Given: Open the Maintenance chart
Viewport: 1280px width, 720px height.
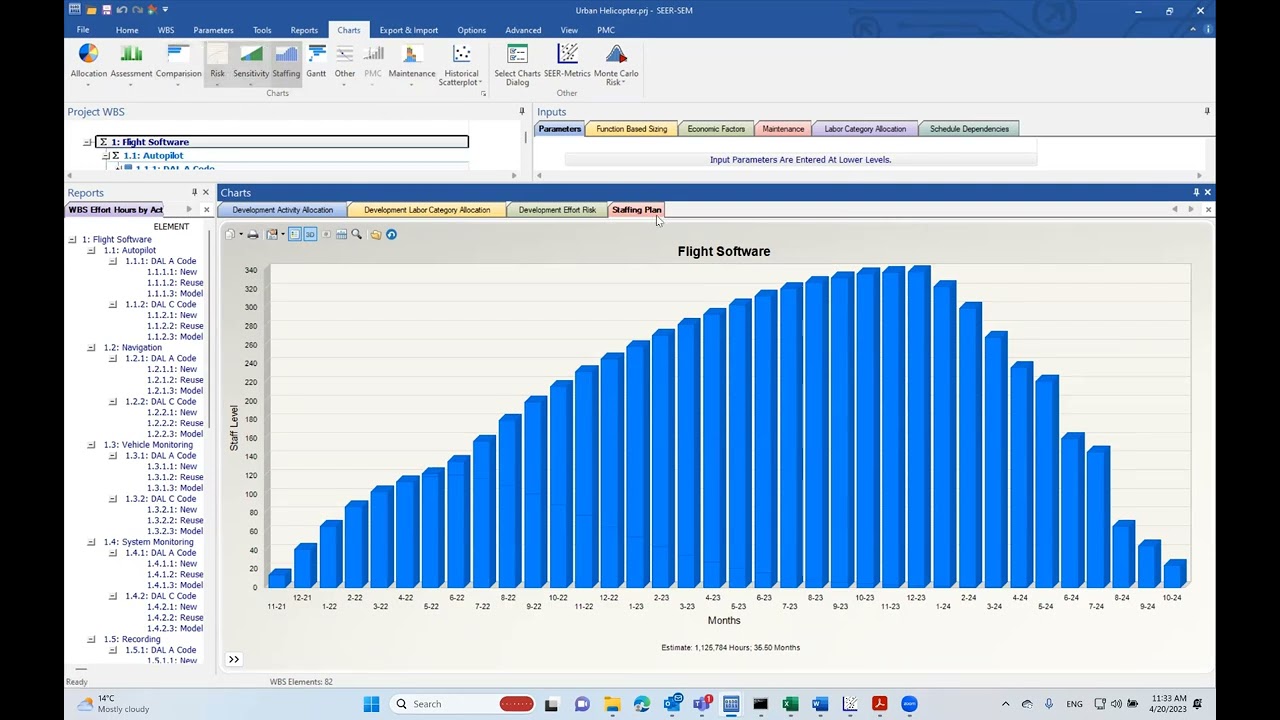Looking at the screenshot, I should pos(412,62).
